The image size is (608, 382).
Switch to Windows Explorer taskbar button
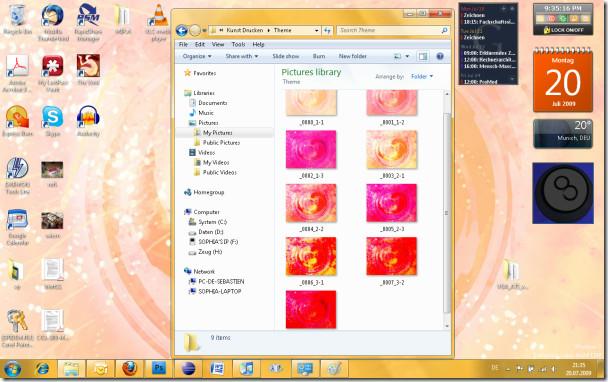71,368
